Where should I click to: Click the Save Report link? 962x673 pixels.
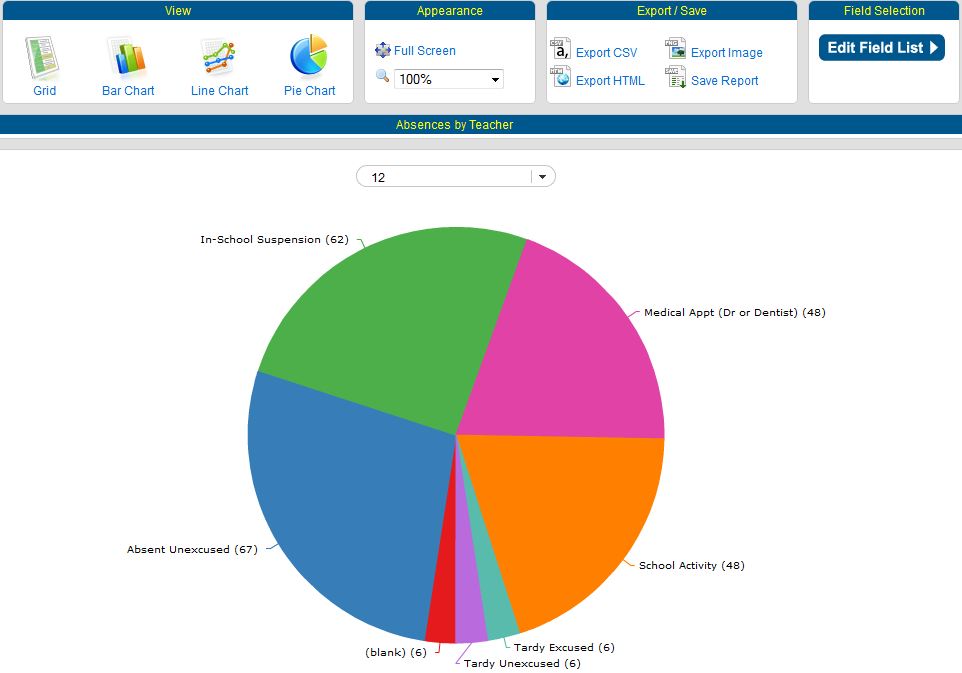pyautogui.click(x=724, y=81)
